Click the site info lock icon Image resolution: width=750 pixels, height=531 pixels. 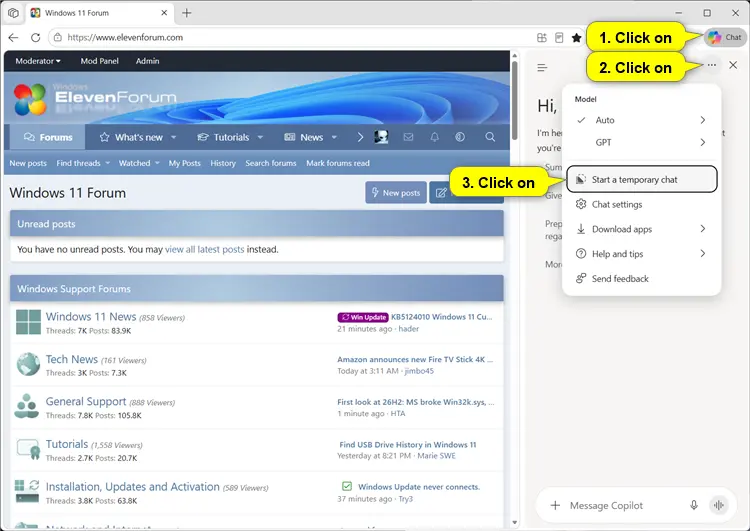[x=58, y=37]
